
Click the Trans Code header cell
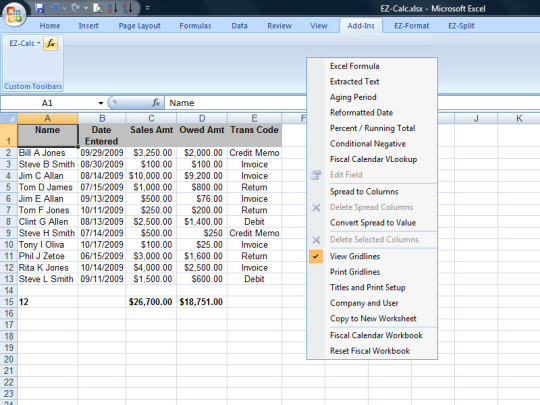(254, 135)
